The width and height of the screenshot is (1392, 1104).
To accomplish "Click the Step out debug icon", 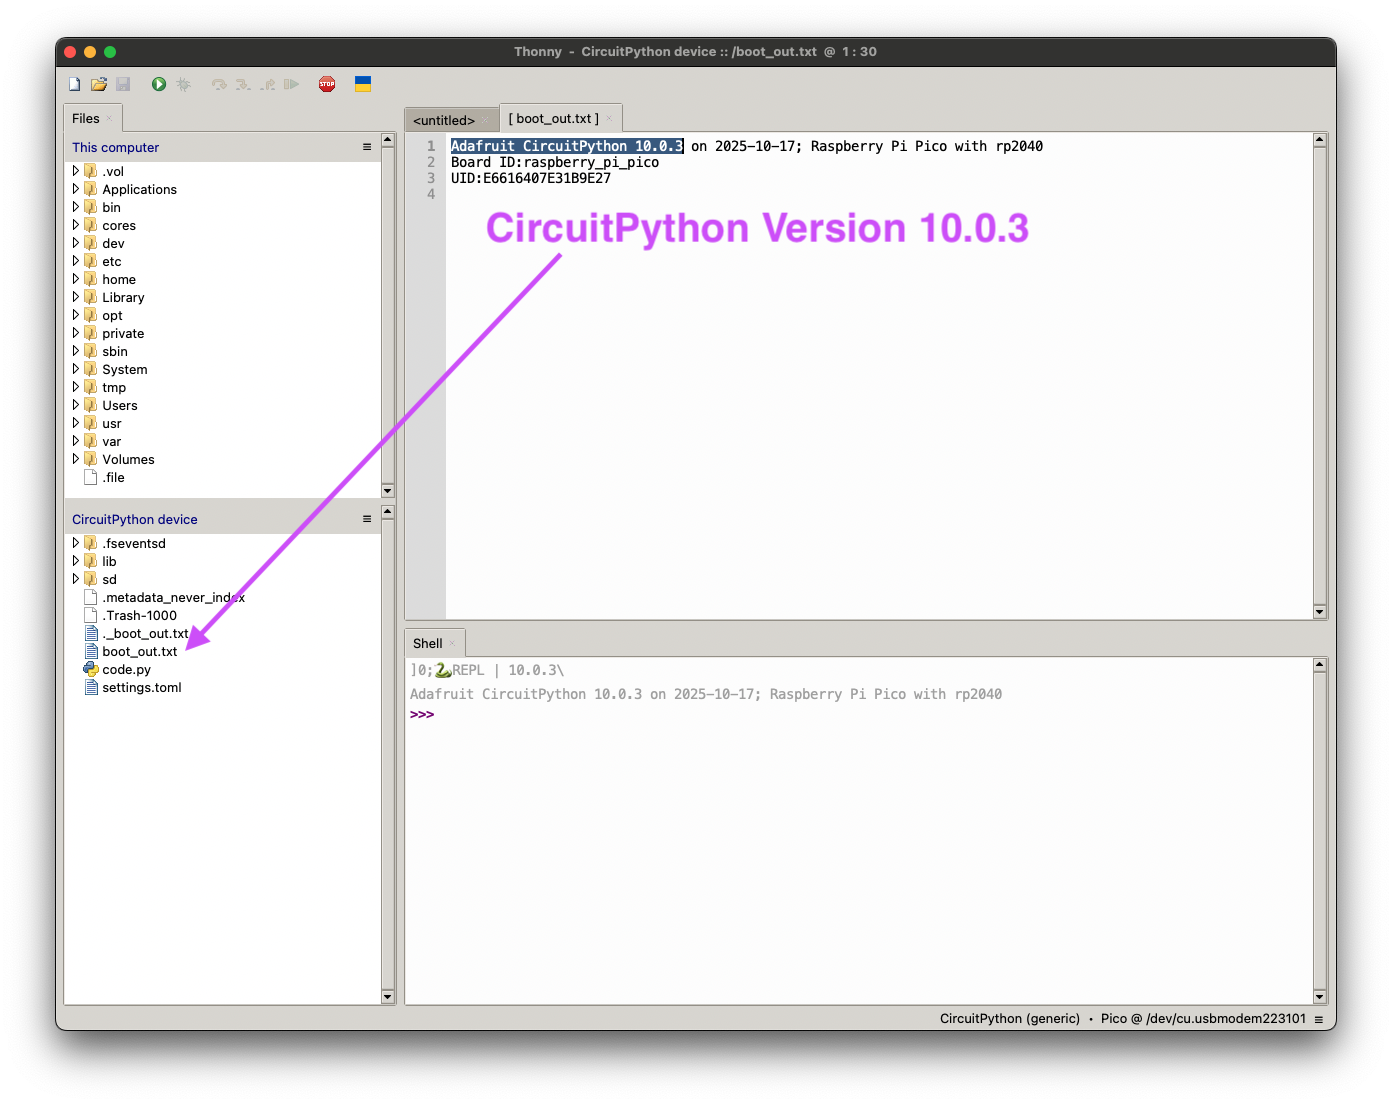I will tap(267, 84).
